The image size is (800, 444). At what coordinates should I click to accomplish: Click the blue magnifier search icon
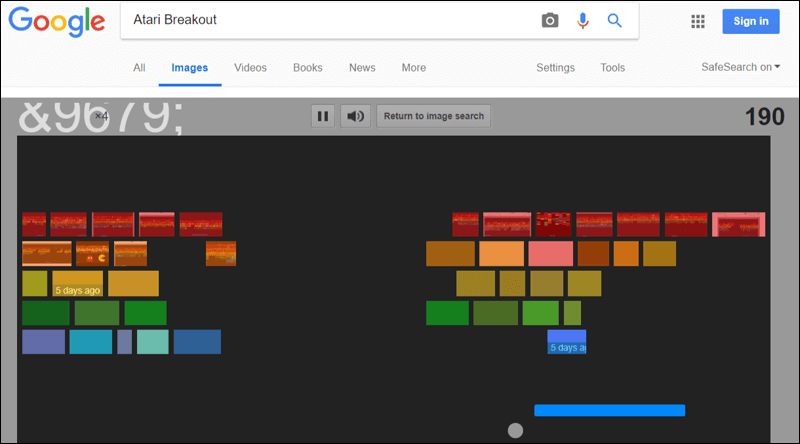(x=615, y=21)
